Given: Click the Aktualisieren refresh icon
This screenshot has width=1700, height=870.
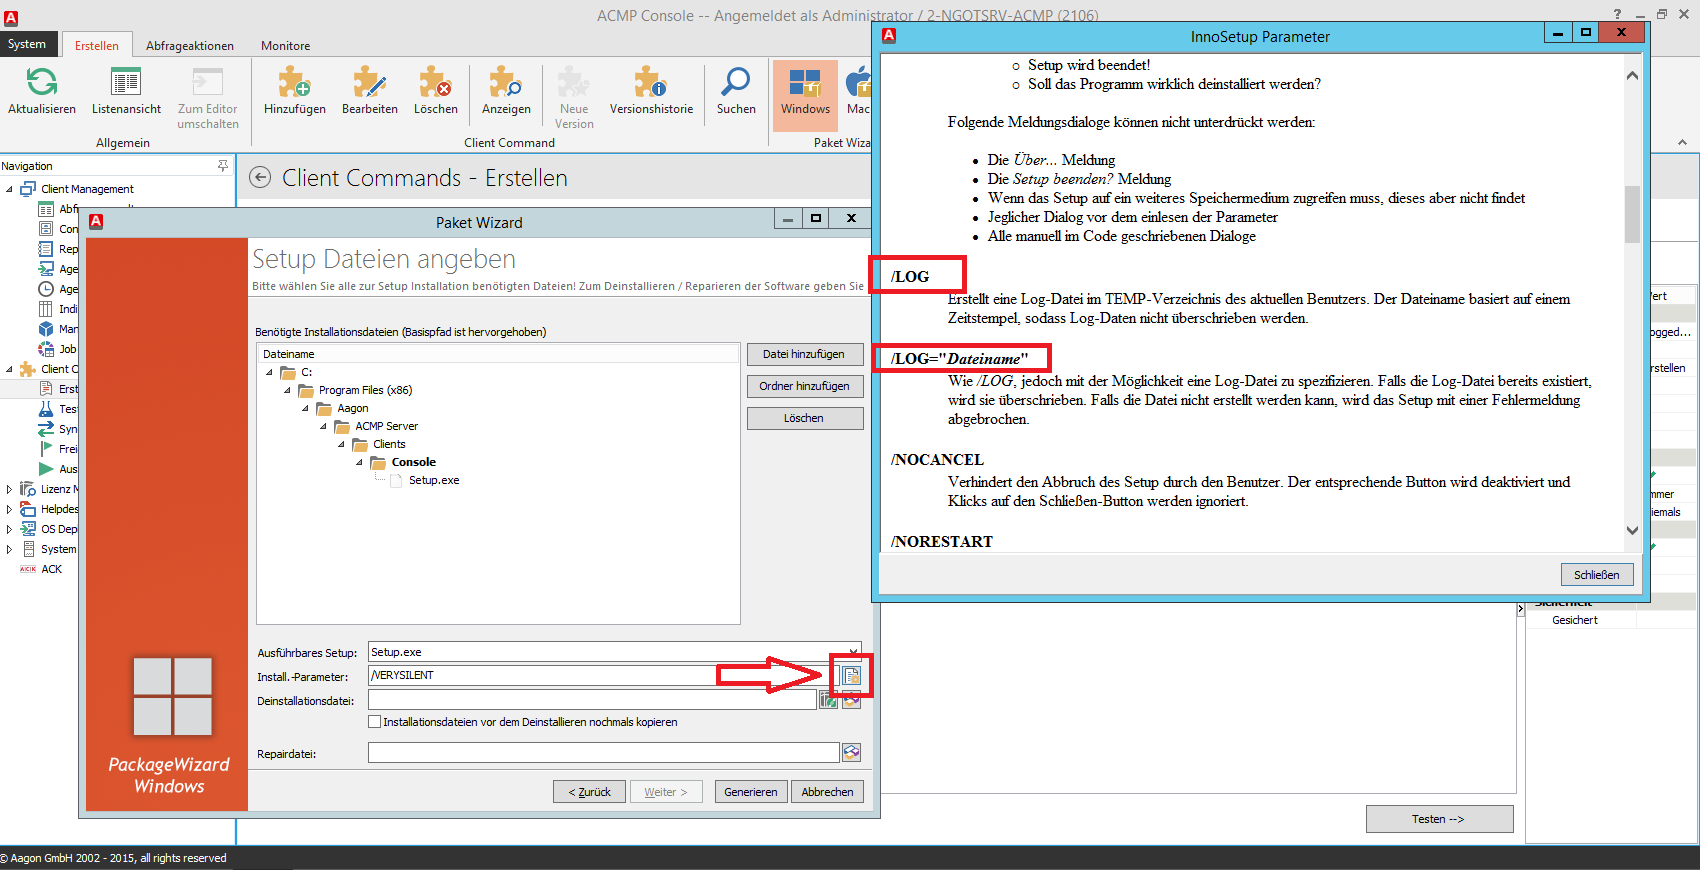Looking at the screenshot, I should (42, 81).
